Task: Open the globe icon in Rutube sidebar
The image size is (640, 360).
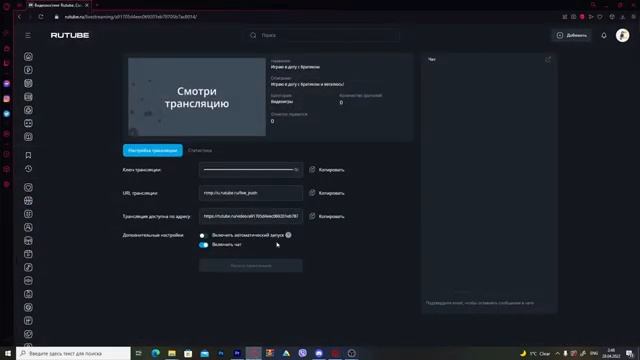Action: (x=28, y=200)
